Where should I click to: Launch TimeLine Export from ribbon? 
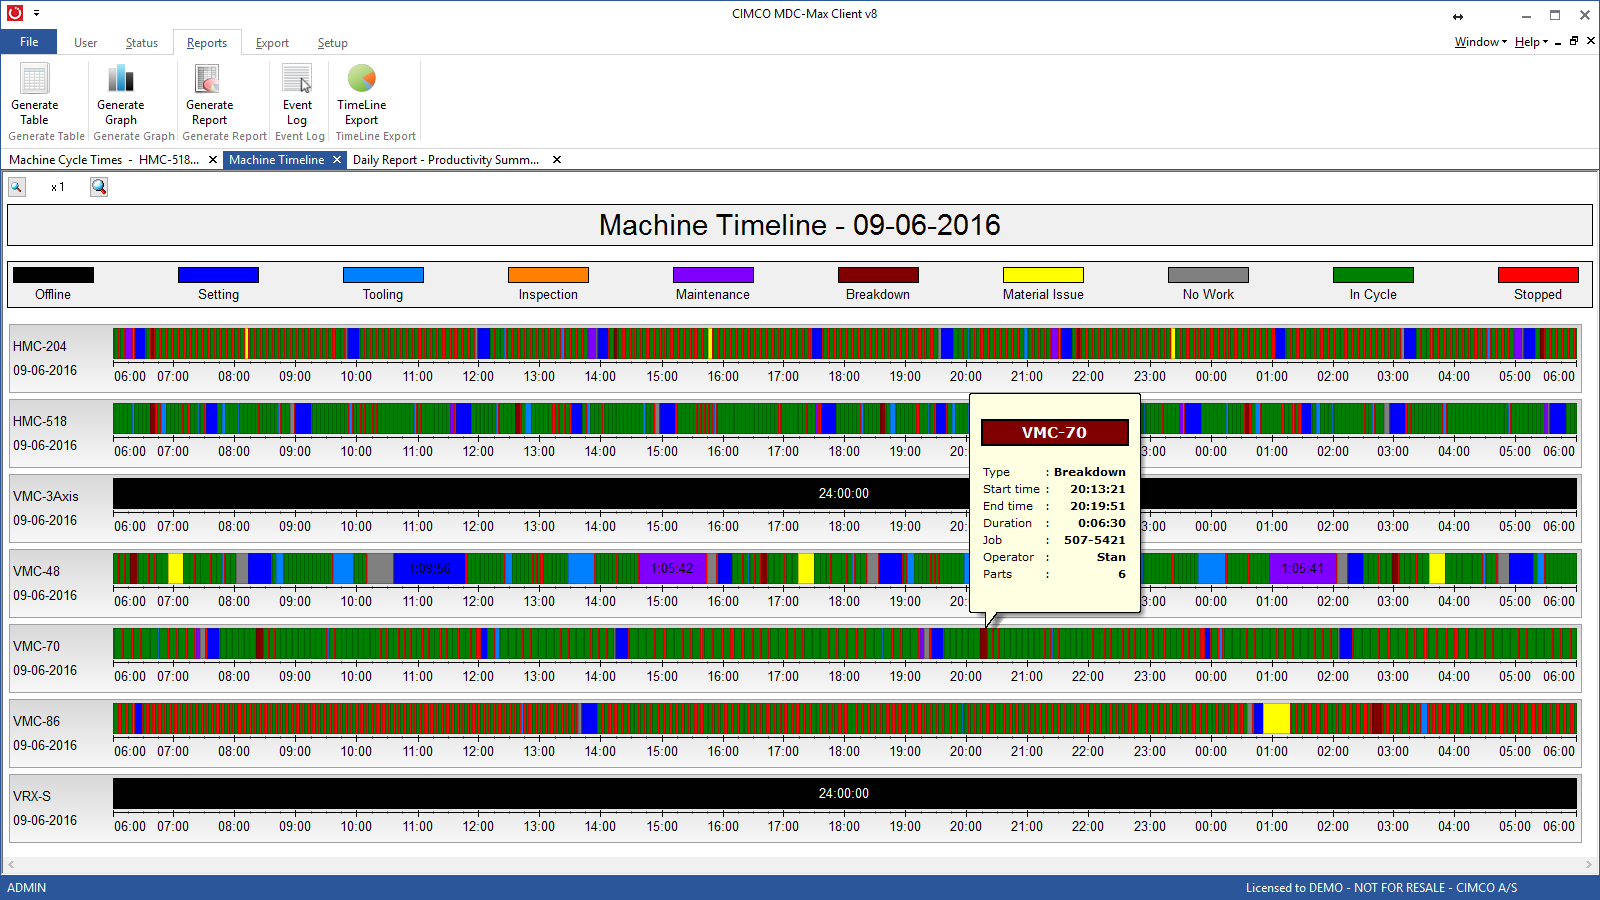pos(361,80)
